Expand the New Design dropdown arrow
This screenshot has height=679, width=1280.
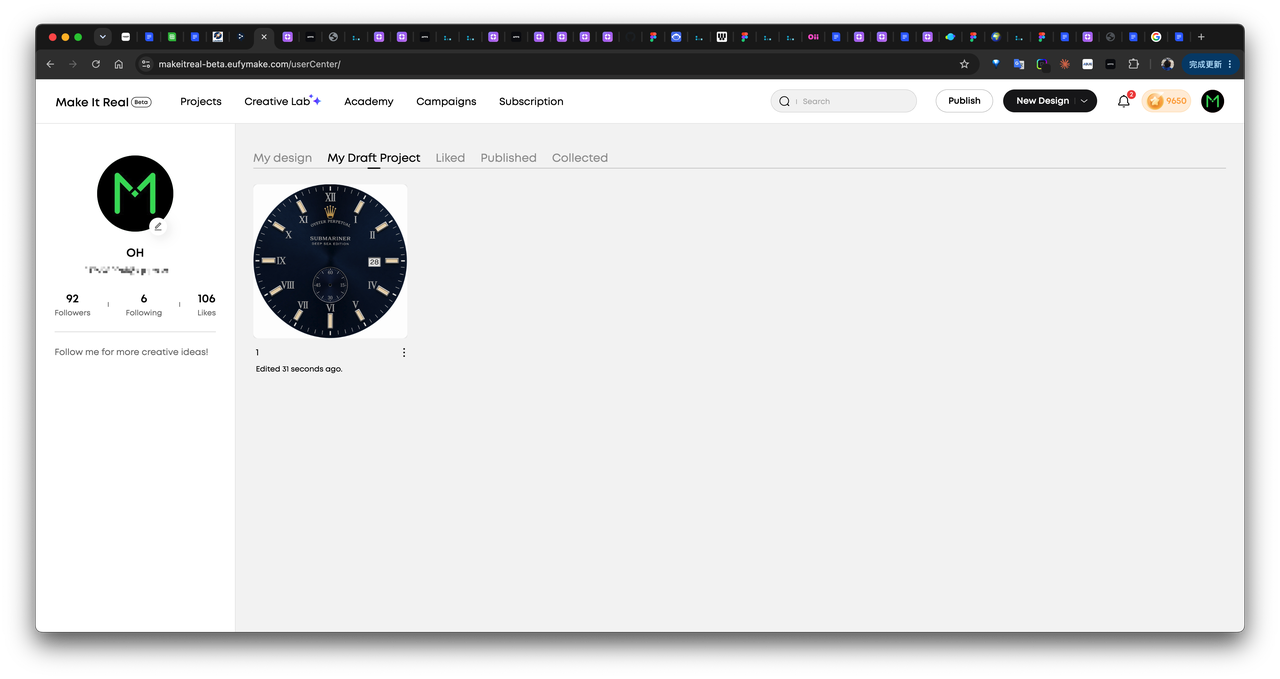(x=1084, y=101)
